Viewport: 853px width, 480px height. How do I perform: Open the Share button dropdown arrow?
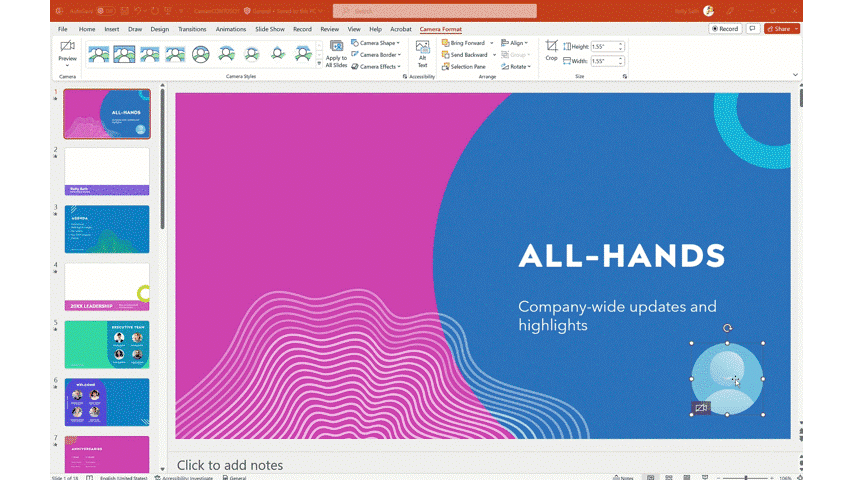pos(796,29)
